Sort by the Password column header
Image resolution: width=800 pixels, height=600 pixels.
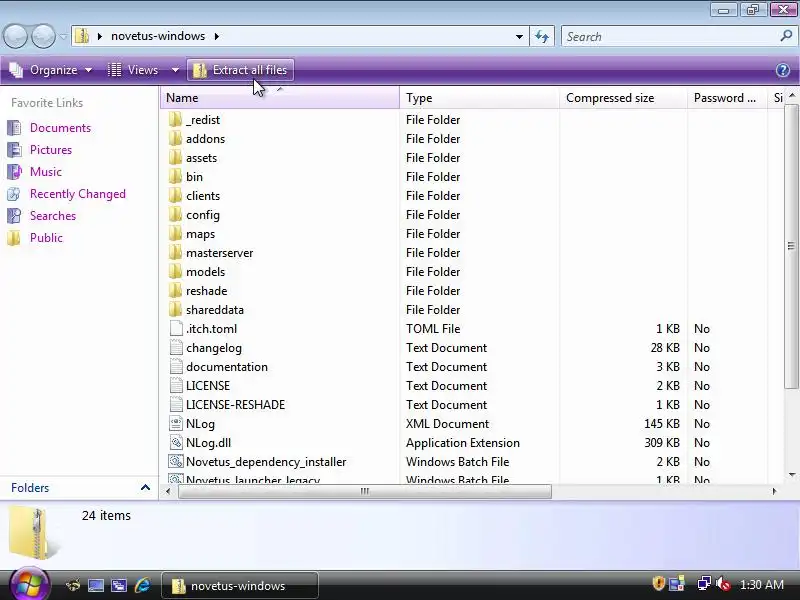pos(727,97)
